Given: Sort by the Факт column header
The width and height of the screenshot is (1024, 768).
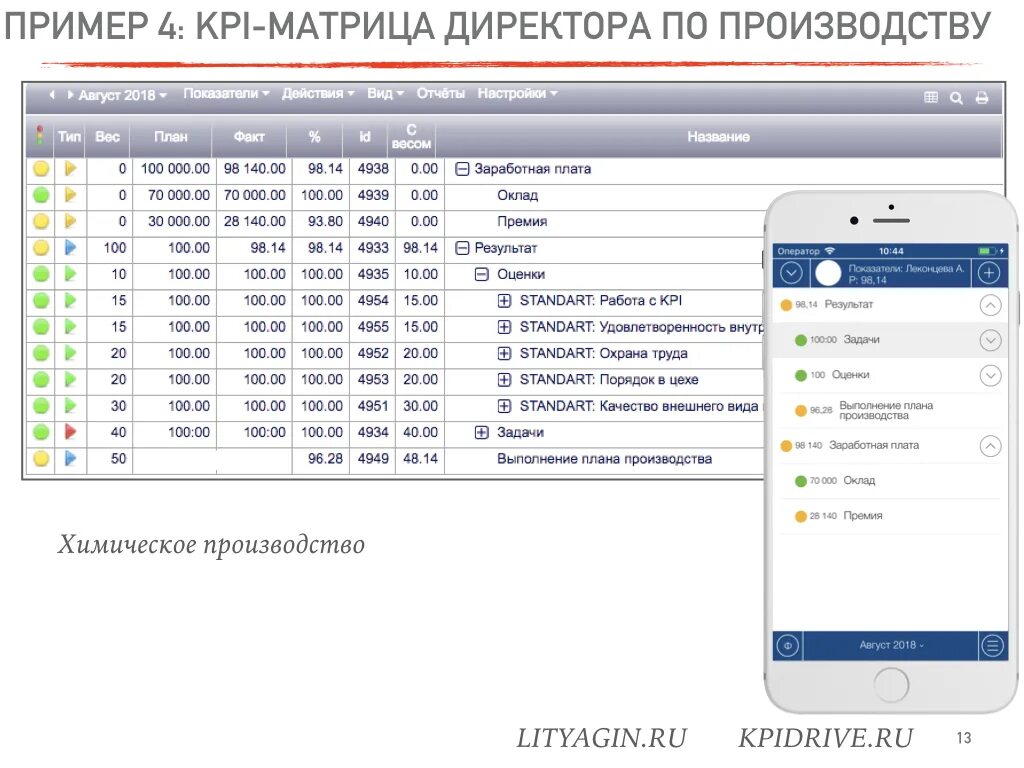Looking at the screenshot, I should tap(249, 136).
